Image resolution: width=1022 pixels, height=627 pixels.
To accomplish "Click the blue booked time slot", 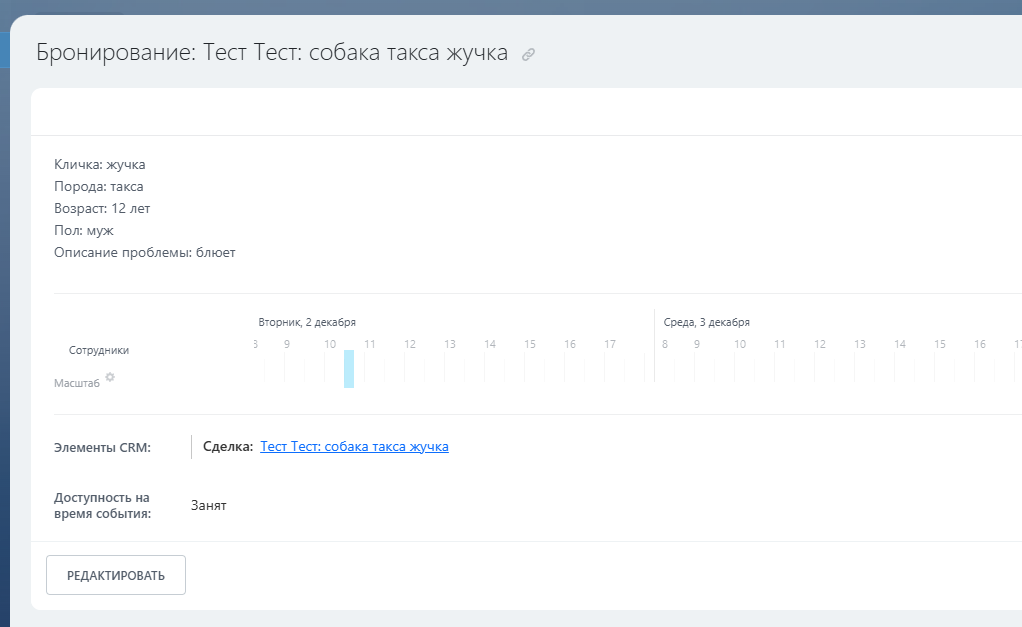I will (x=349, y=368).
